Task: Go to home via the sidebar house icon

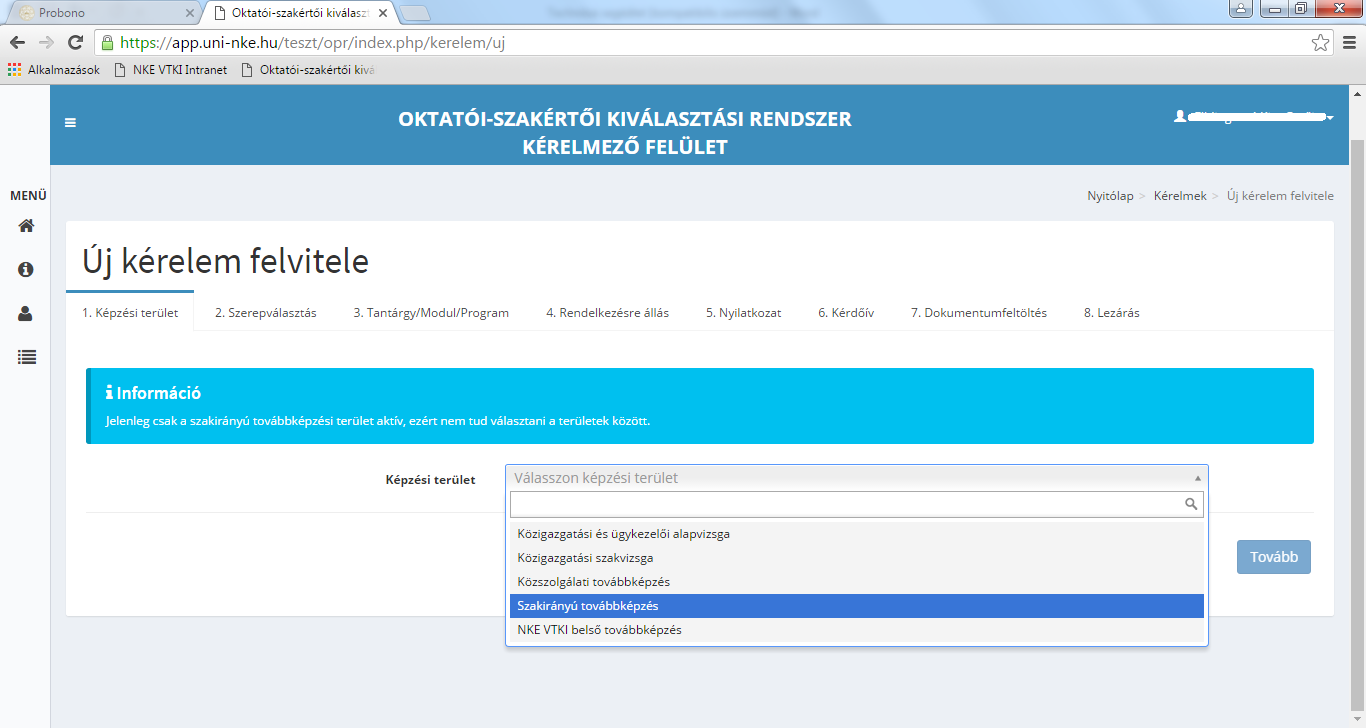Action: [x=26, y=226]
